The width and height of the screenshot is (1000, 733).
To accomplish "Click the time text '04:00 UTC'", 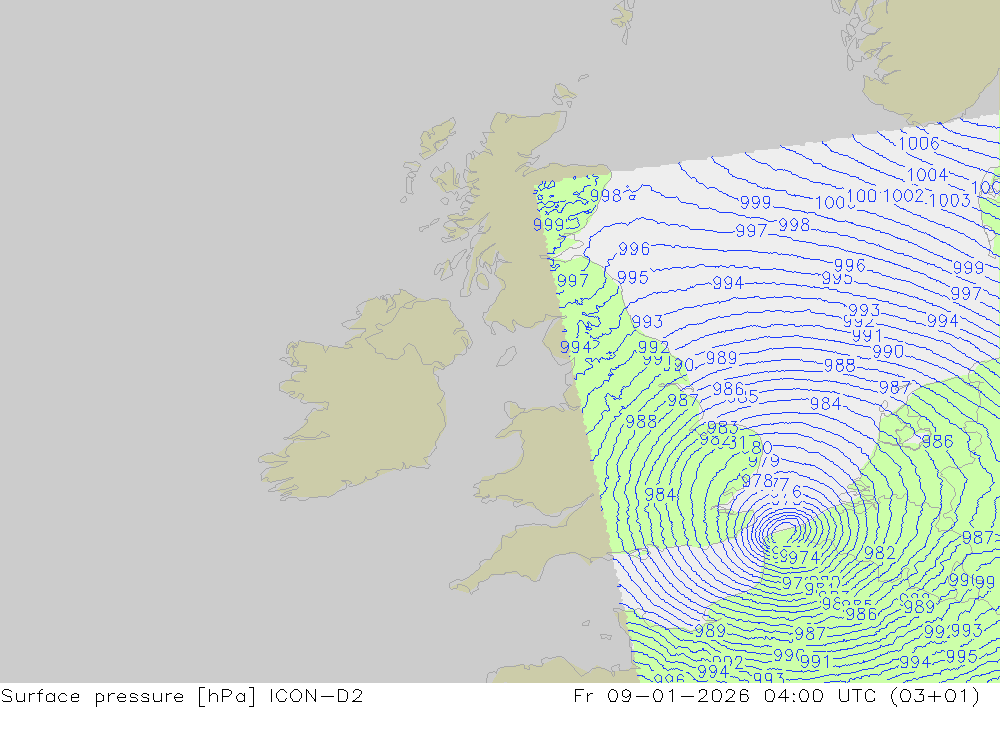I will (820, 695).
